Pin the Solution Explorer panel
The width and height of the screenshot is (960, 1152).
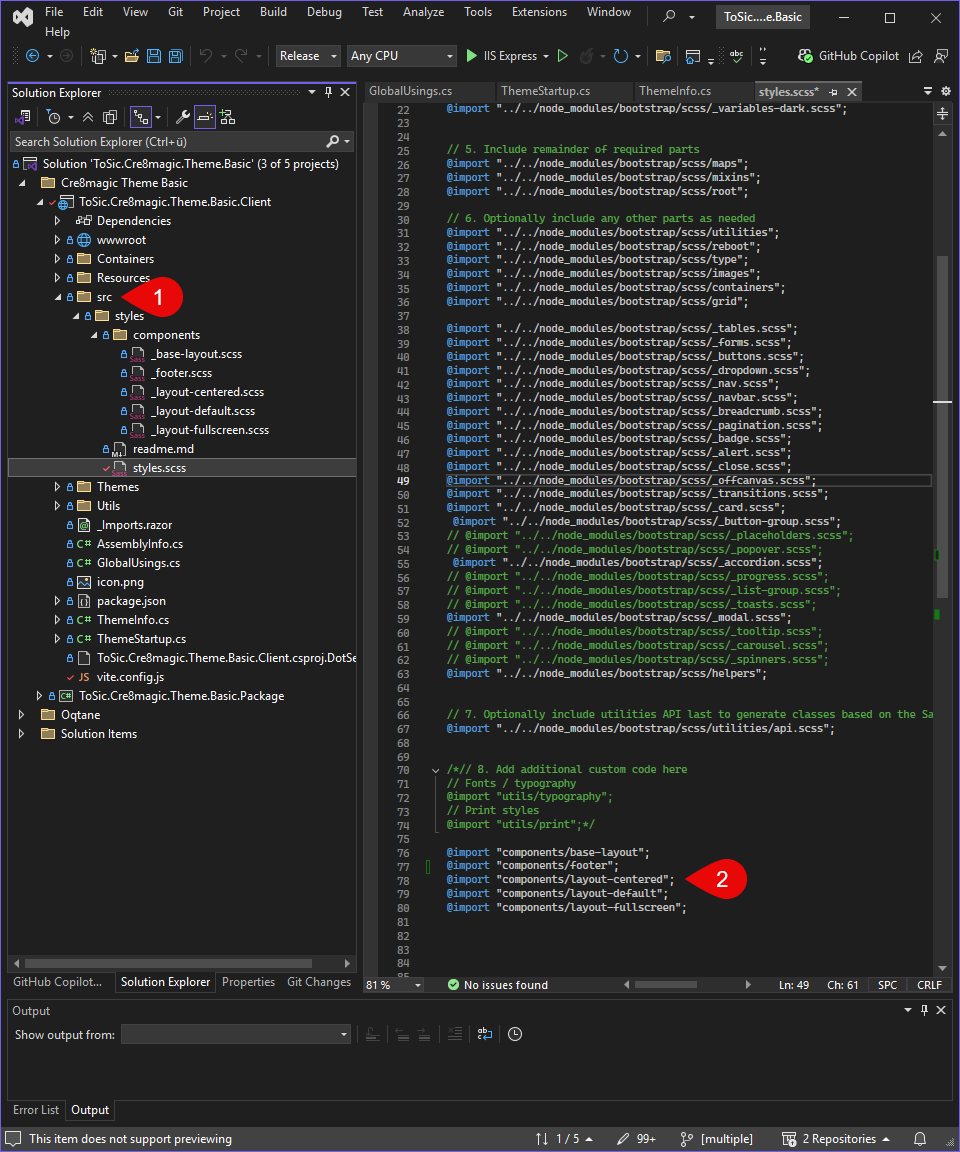(328, 92)
